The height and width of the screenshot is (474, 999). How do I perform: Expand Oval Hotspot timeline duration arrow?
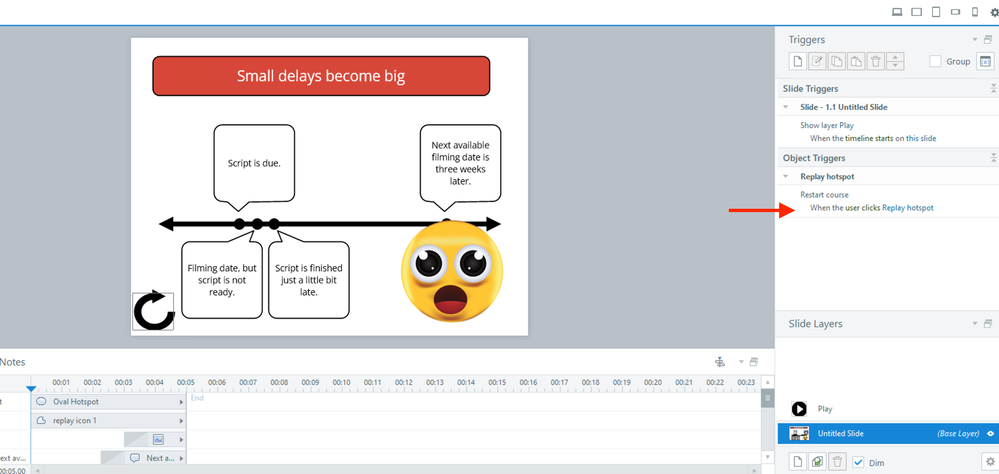click(x=182, y=402)
